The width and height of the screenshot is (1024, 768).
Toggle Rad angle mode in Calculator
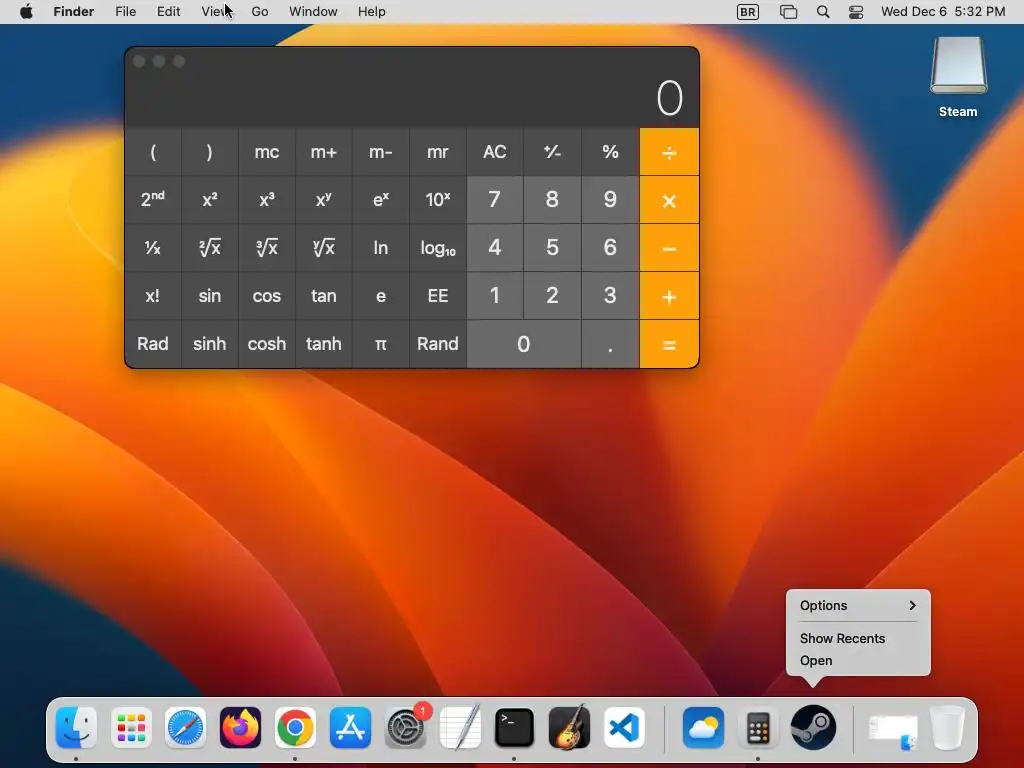153,344
